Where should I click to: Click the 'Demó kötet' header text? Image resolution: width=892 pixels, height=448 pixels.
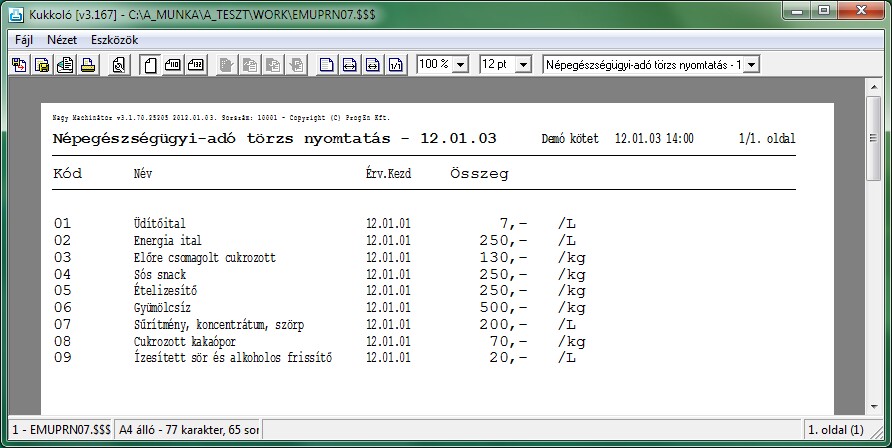coord(570,139)
